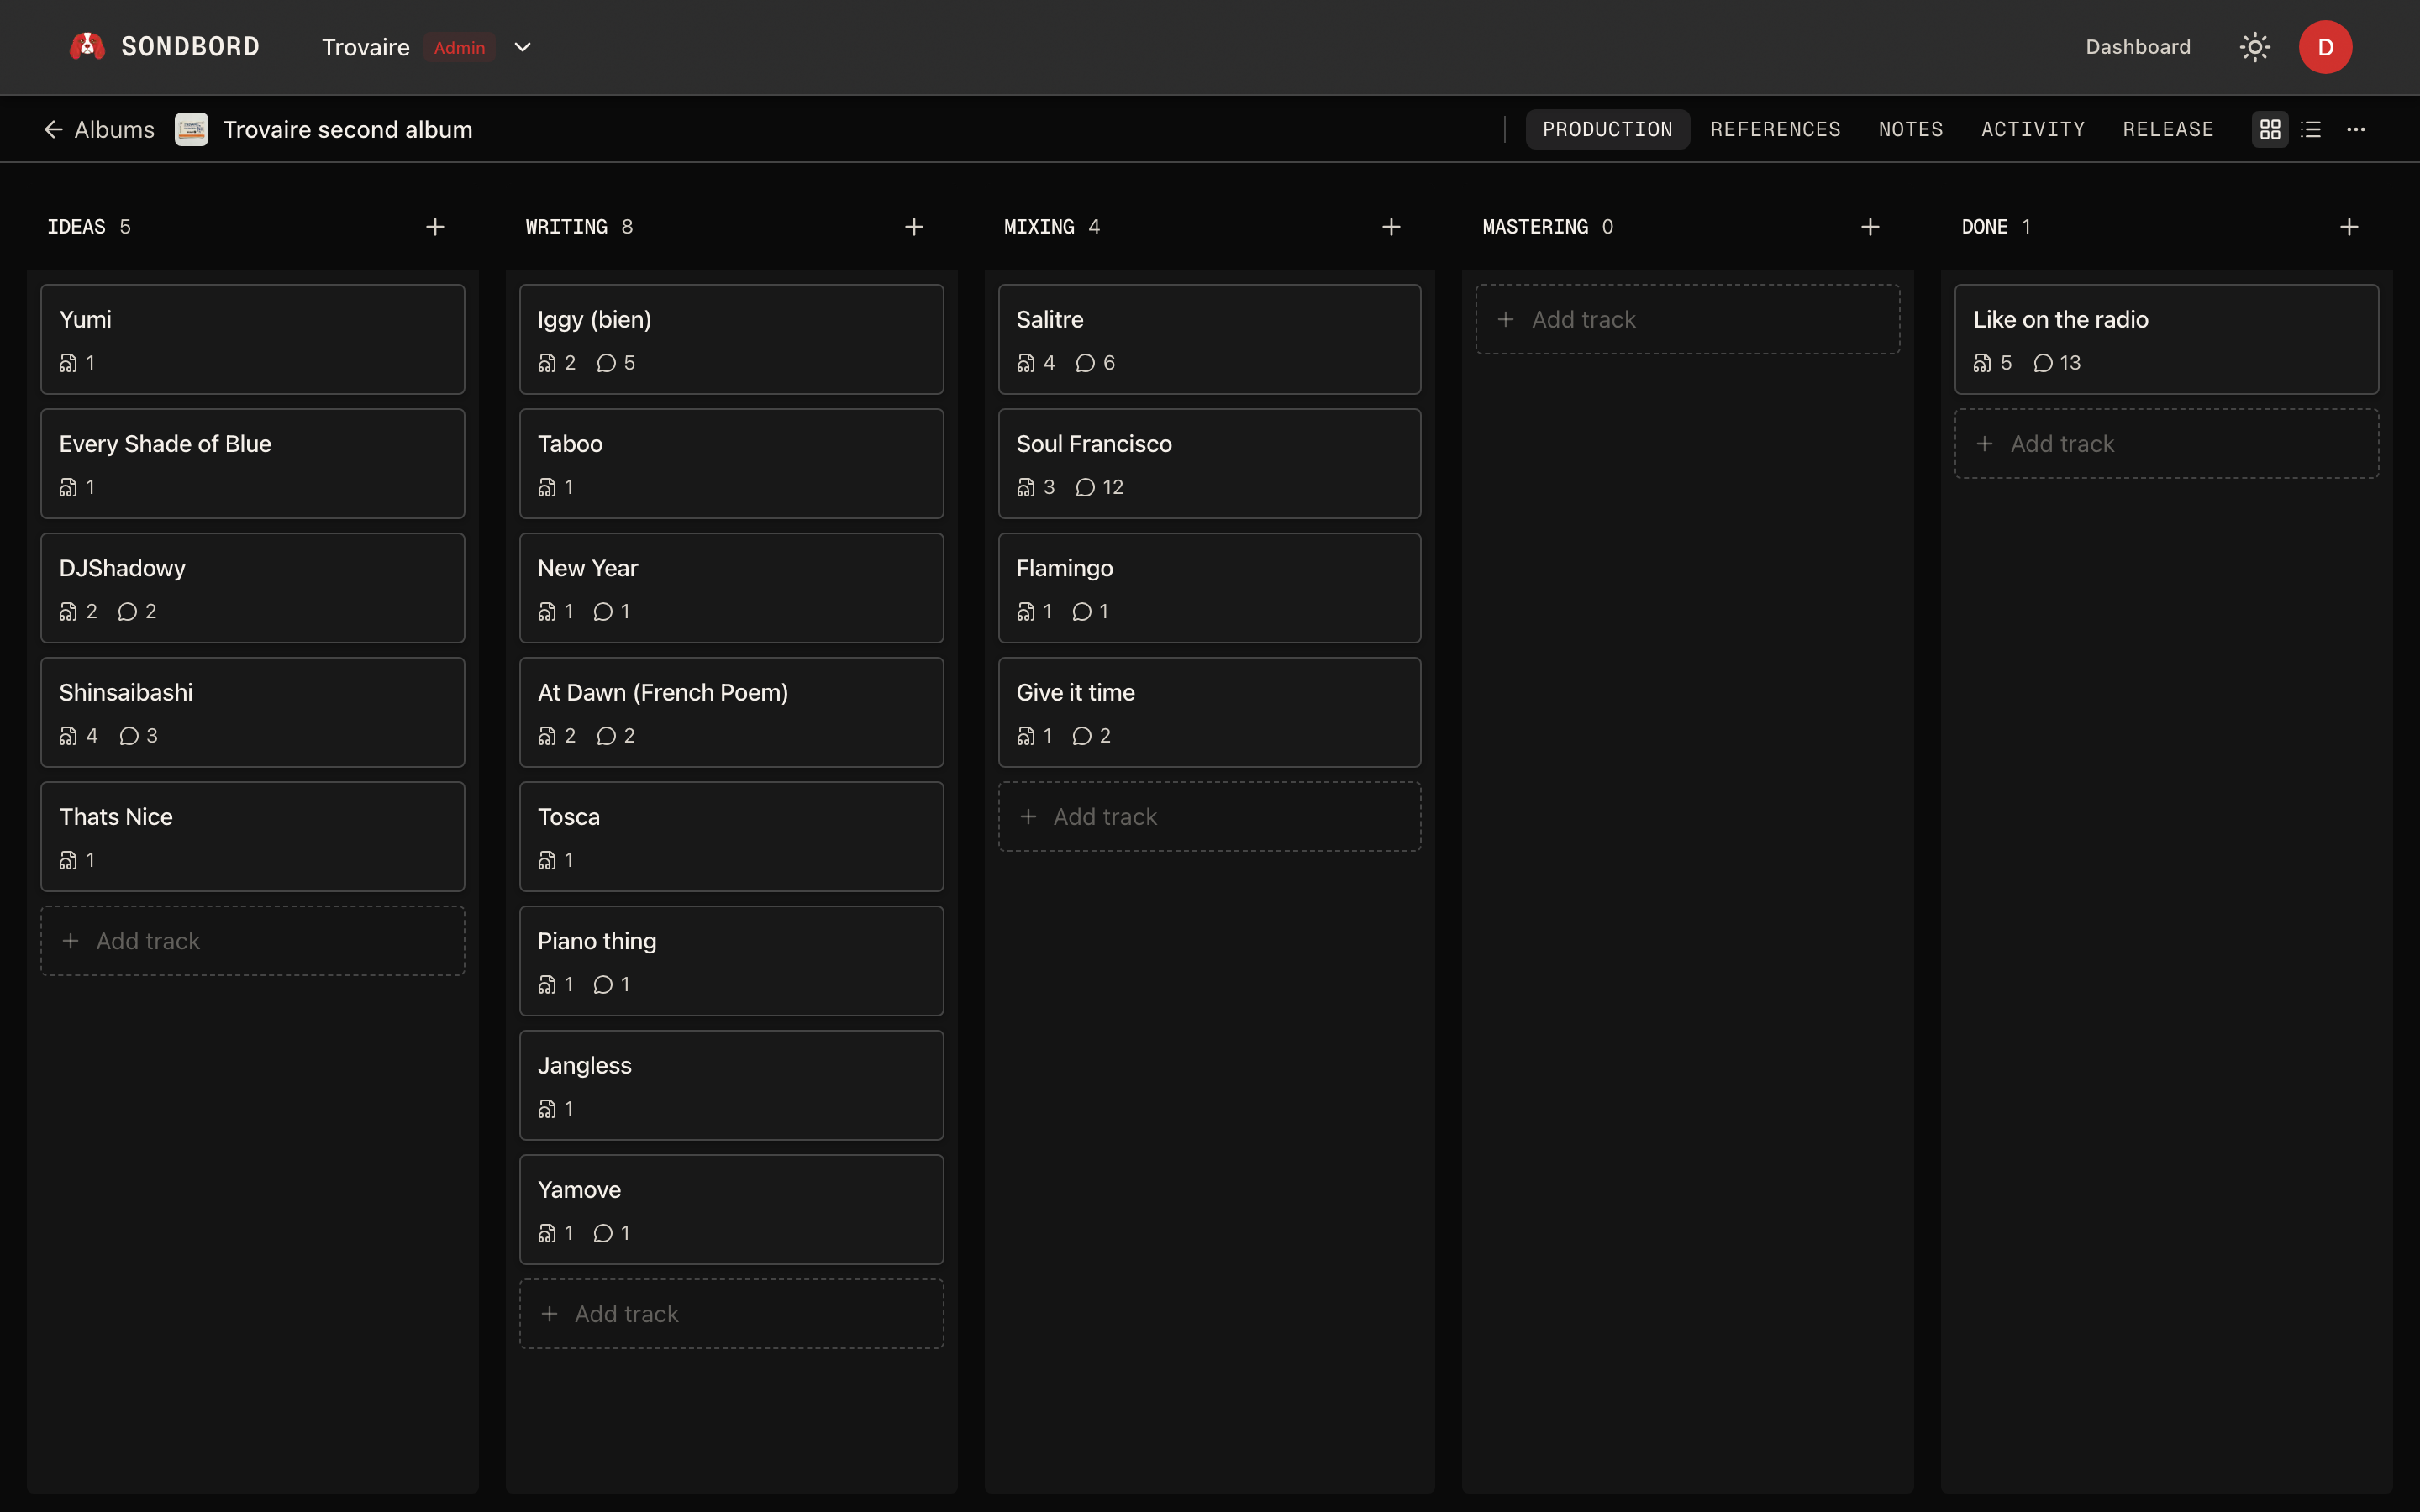Click Add track button under Writing
The image size is (2420, 1512).
point(731,1314)
